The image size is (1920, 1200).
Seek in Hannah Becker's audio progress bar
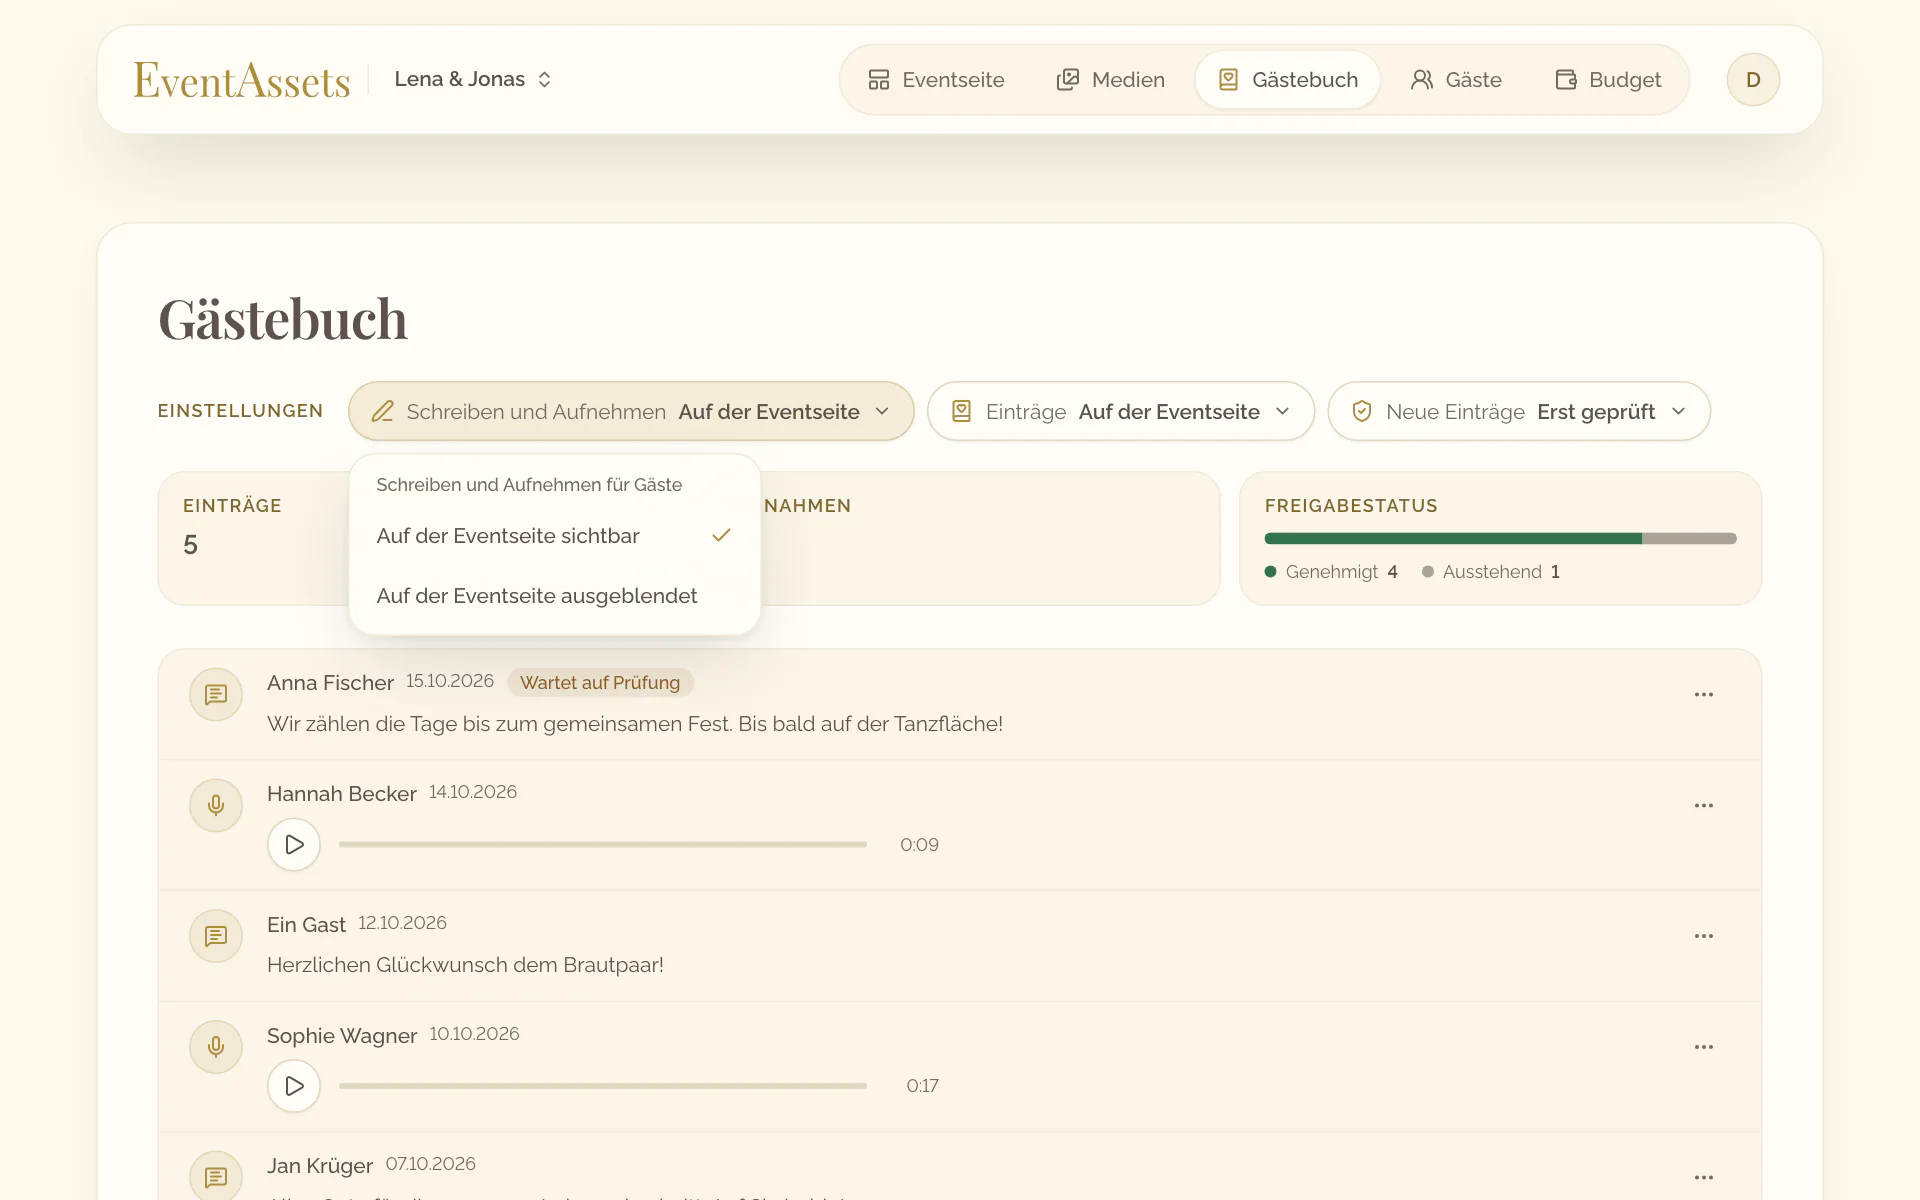click(x=603, y=845)
